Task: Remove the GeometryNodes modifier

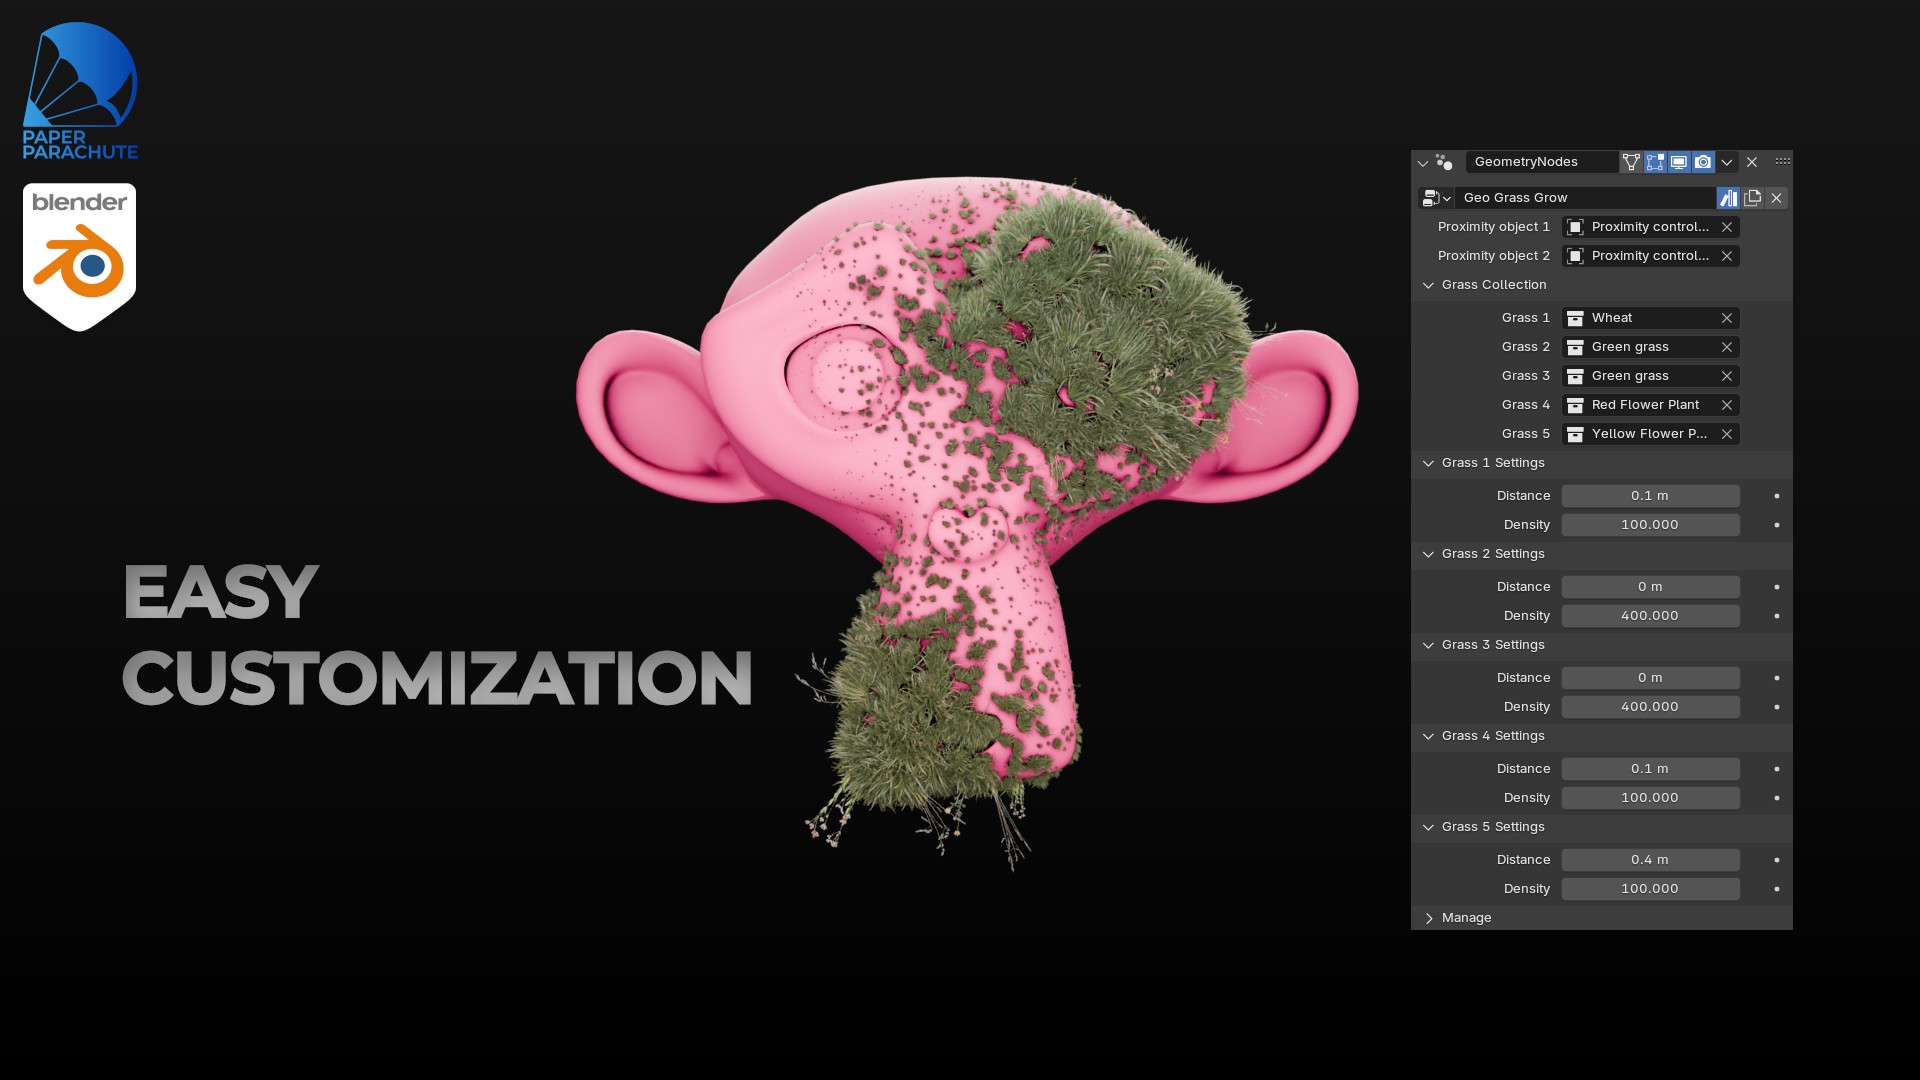Action: (x=1752, y=162)
